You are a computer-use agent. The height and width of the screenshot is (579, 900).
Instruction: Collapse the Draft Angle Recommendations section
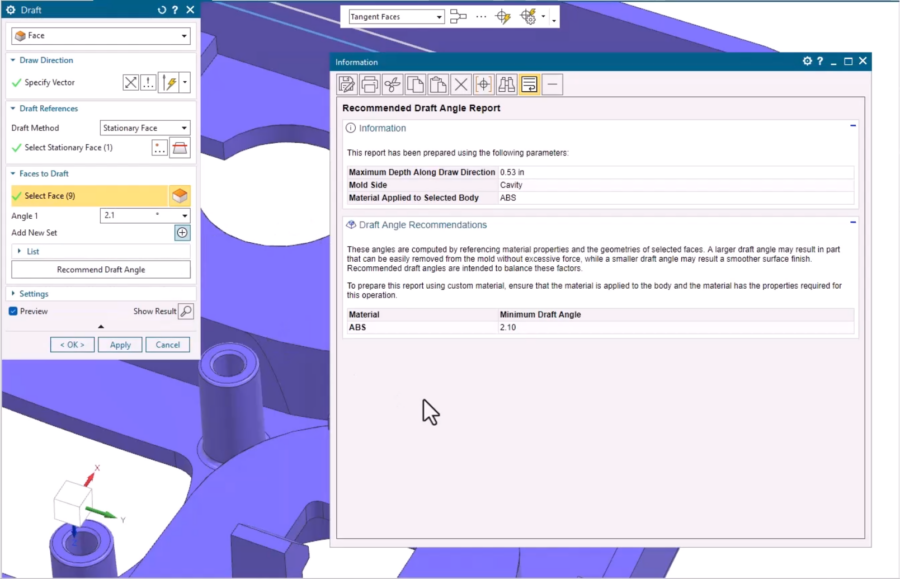point(852,224)
